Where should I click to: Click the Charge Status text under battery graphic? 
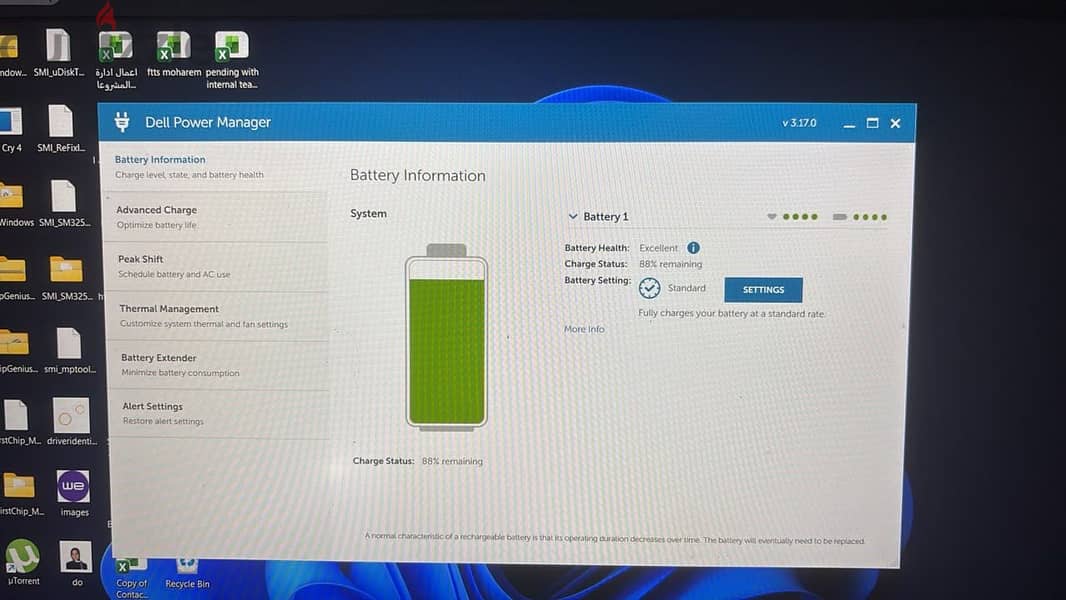[x=417, y=461]
